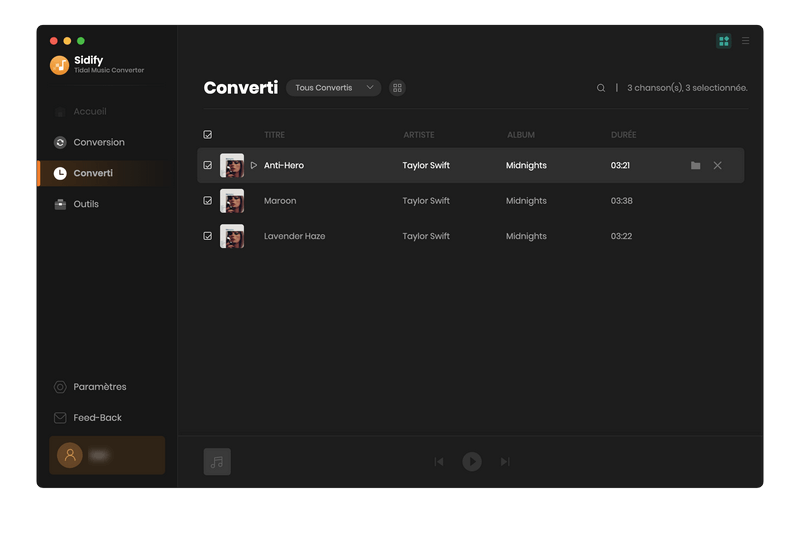Open the user account profile card
800x536 pixels.
click(107, 455)
